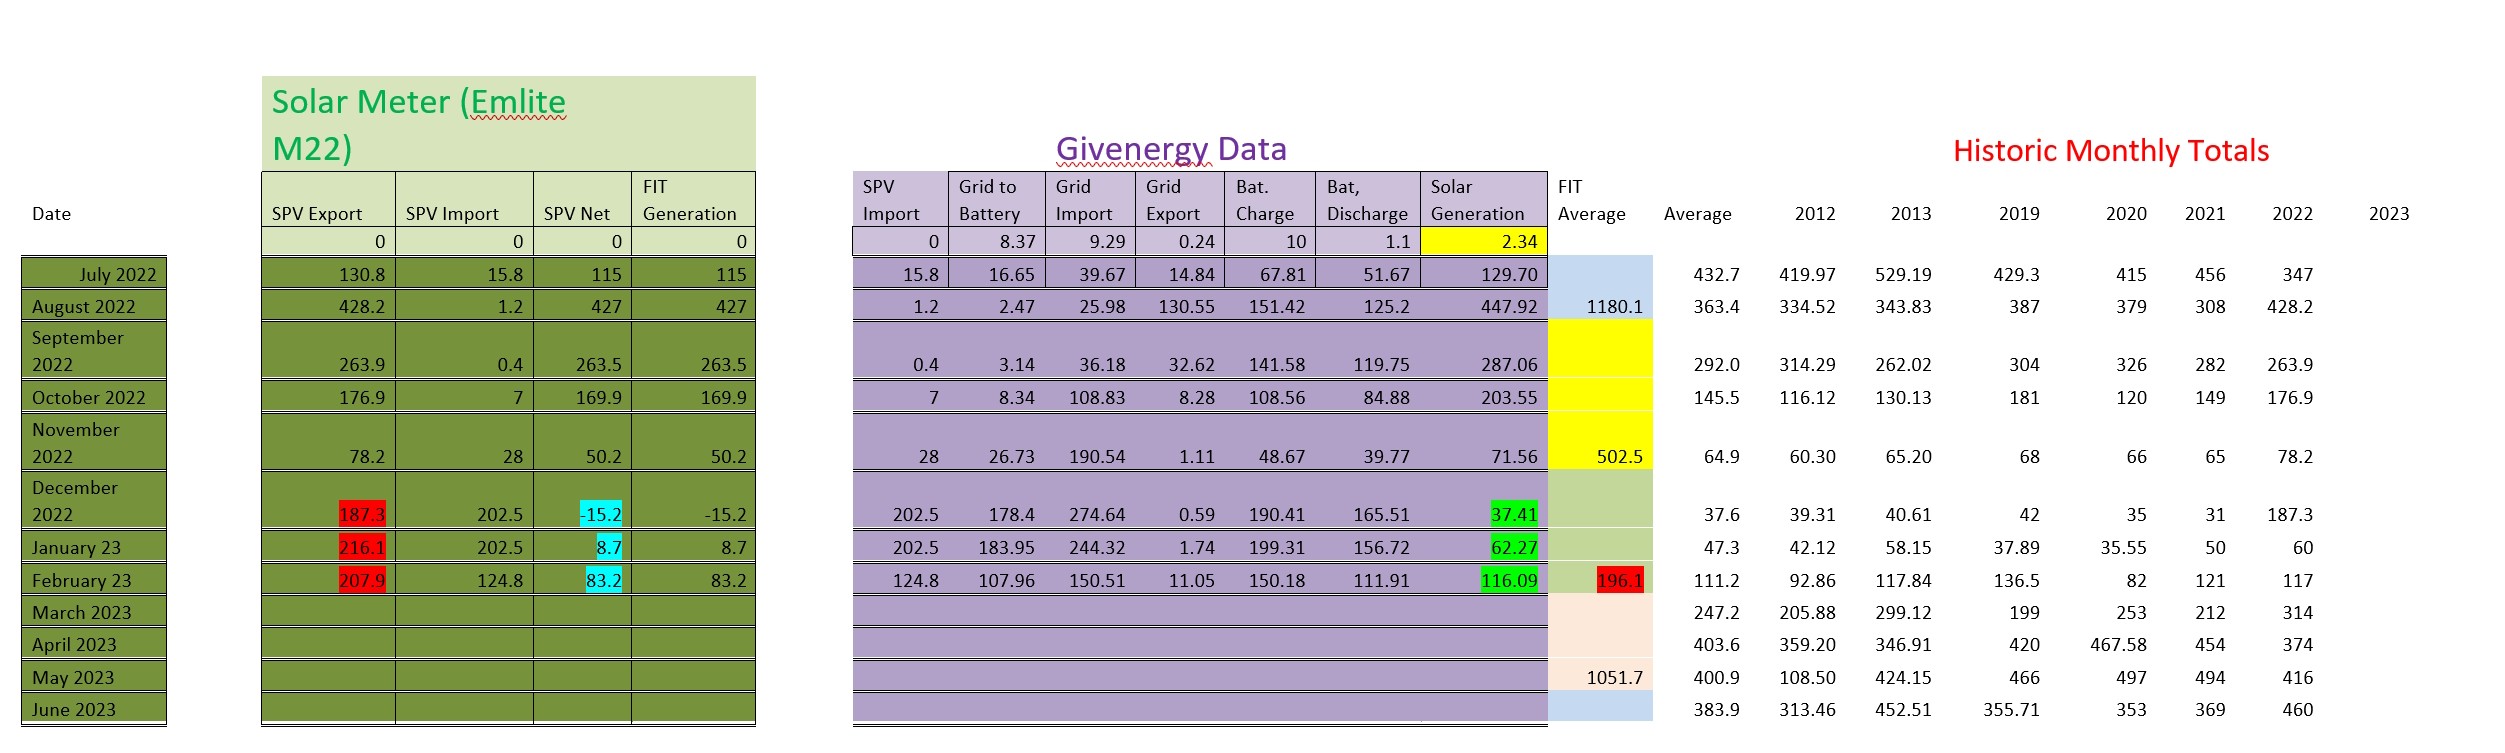Click the yellow FIT Average cell 502.5
This screenshot has width=2505, height=753.
tap(1619, 456)
